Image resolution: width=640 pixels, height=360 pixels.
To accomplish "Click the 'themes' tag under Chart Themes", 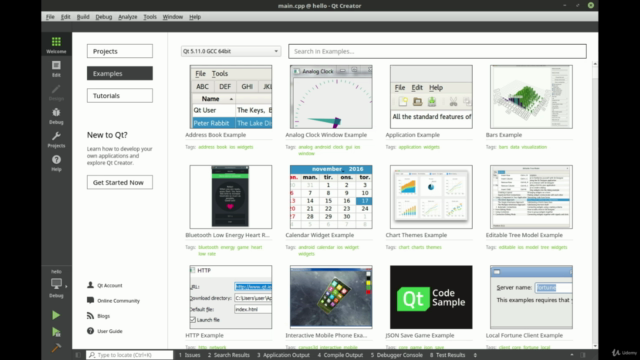I will (x=433, y=247).
